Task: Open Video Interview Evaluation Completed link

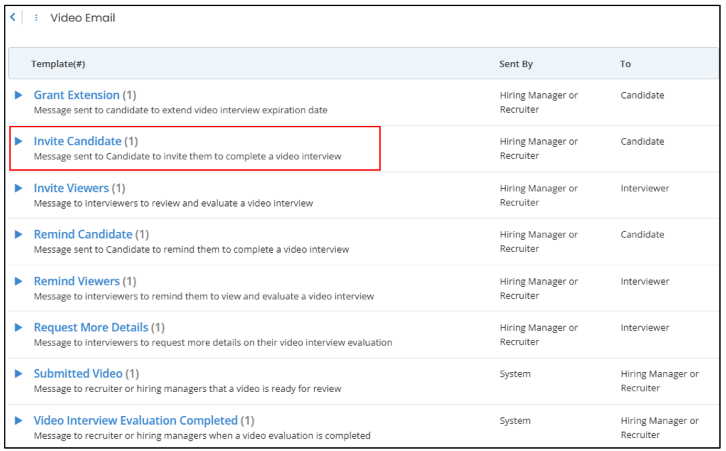Action: coord(135,420)
